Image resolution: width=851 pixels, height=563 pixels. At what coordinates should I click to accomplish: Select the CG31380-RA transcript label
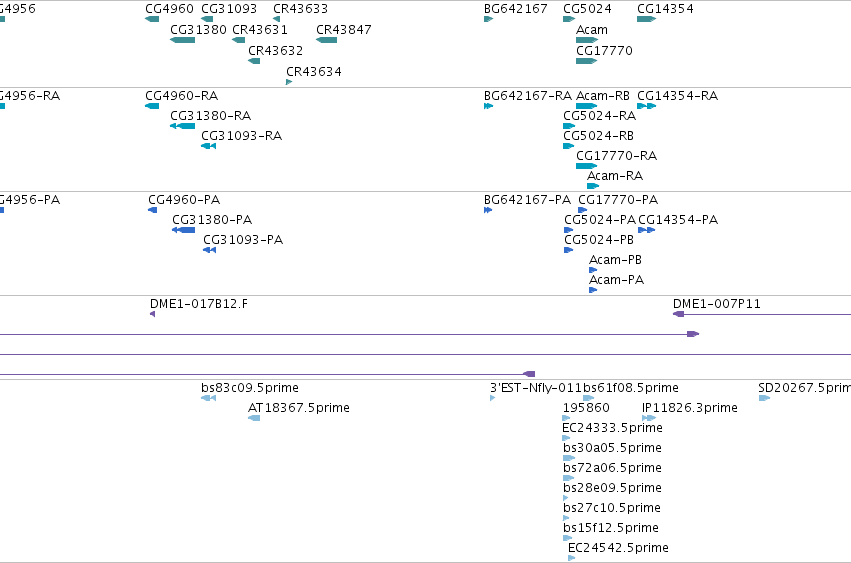tap(211, 116)
